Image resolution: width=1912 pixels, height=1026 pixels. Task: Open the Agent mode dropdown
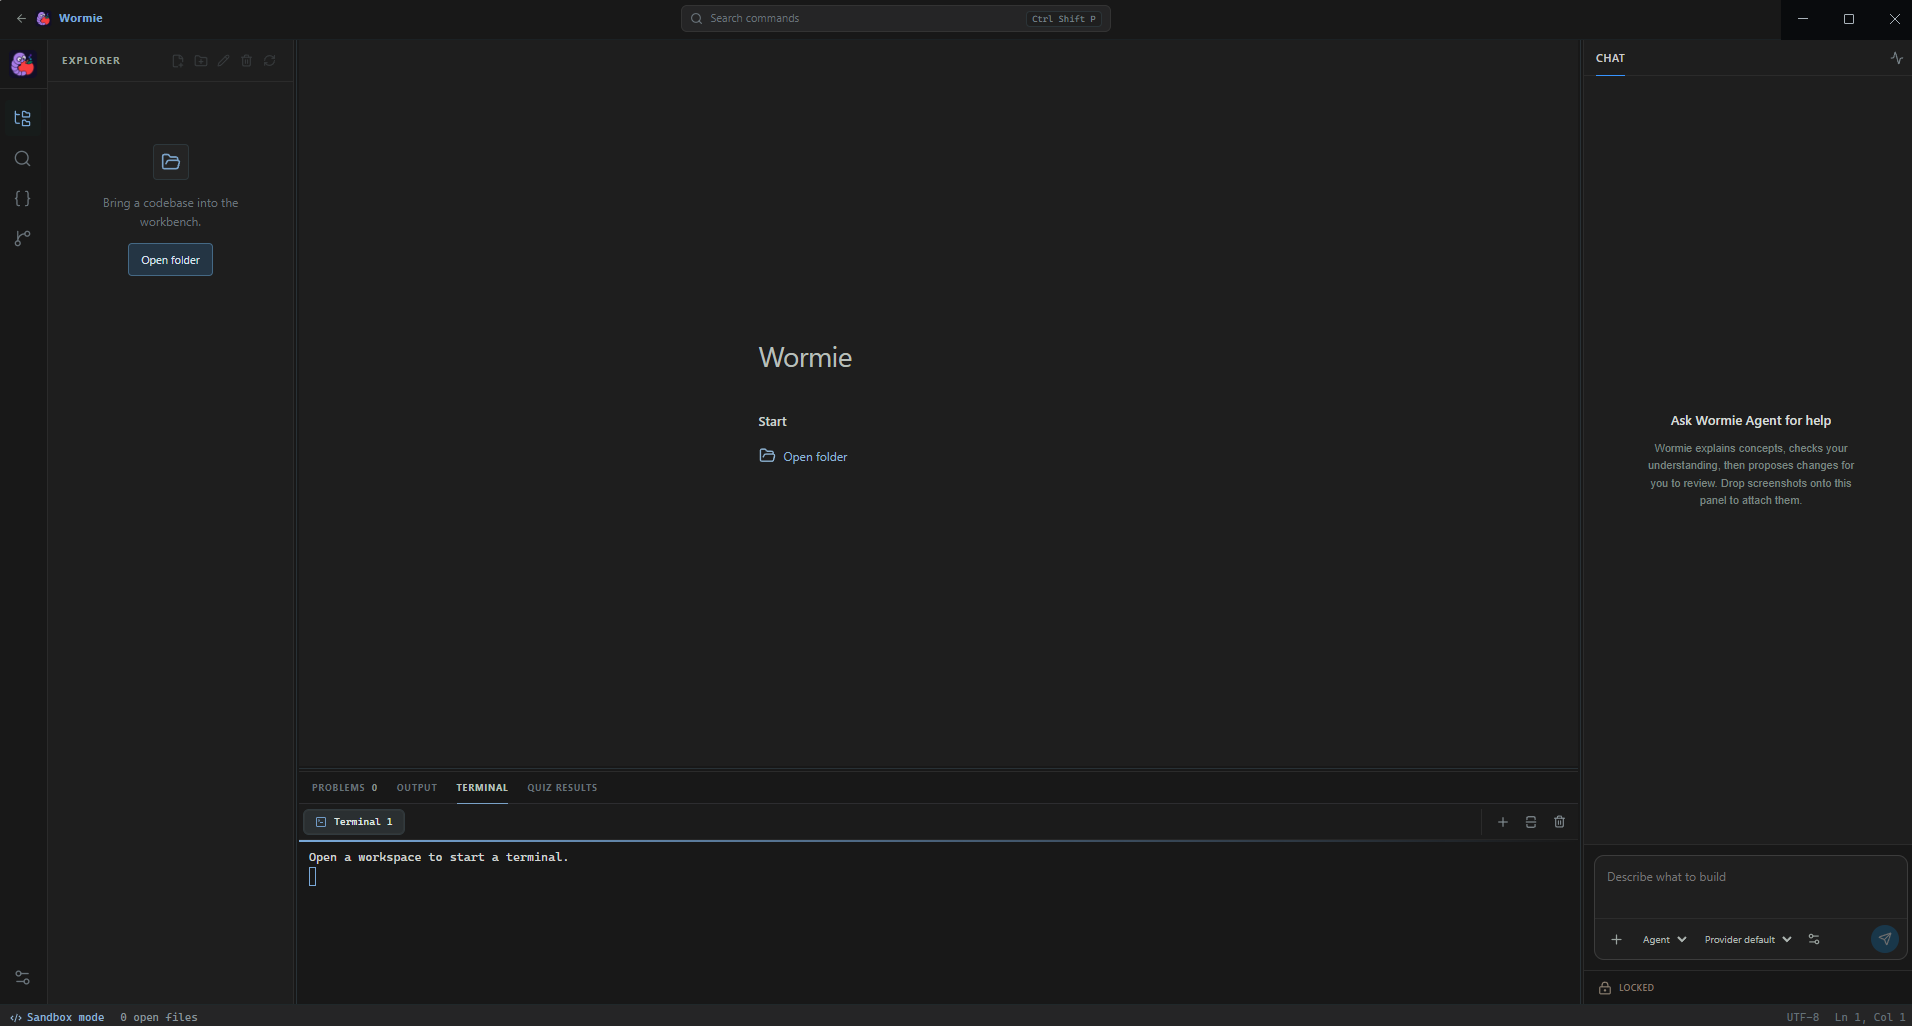click(1665, 940)
